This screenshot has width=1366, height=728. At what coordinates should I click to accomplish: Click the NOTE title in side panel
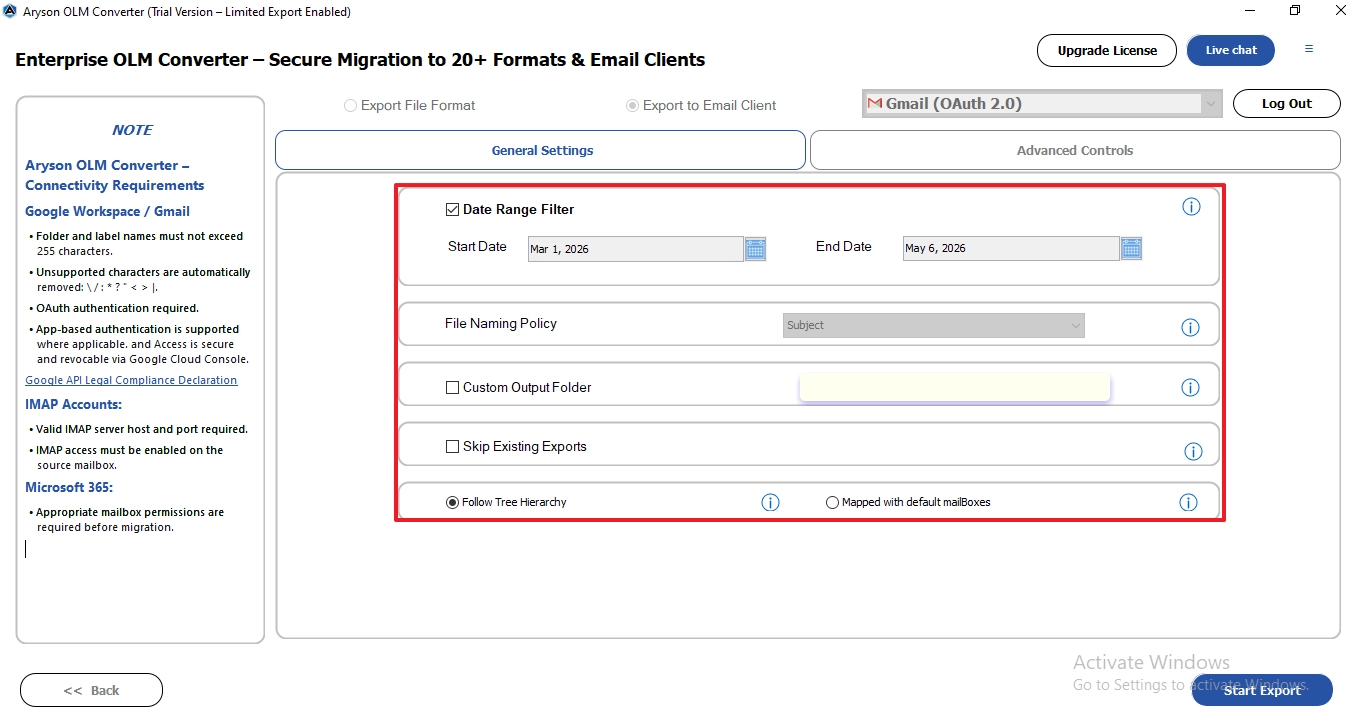[132, 130]
